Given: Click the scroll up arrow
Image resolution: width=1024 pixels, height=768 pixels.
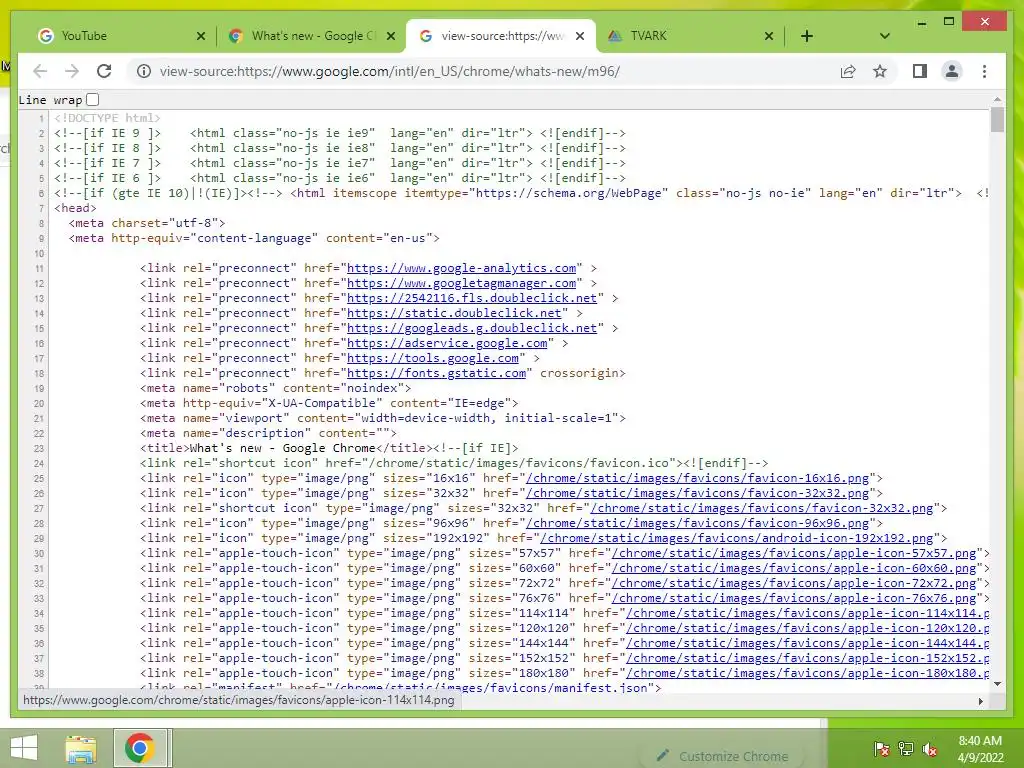Looking at the screenshot, I should tap(997, 99).
